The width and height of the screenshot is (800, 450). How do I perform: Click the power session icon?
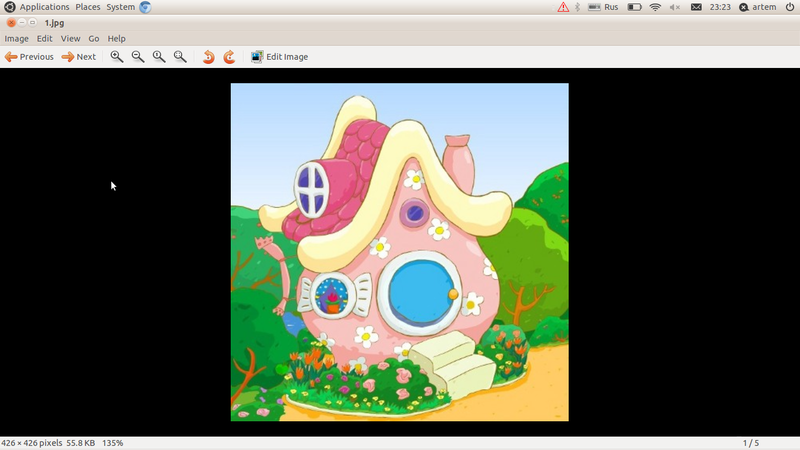pyautogui.click(x=790, y=7)
